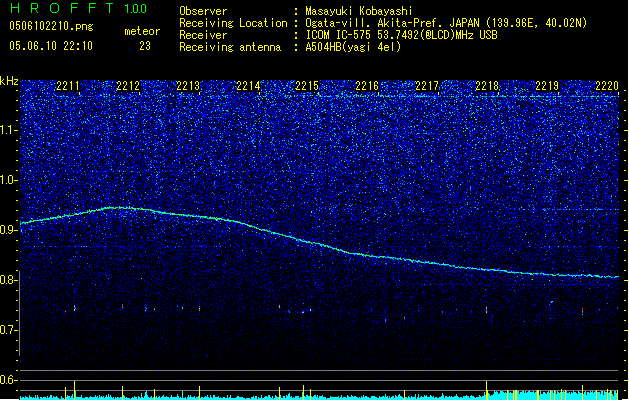This screenshot has width=629, height=400.
Task: Click the 2212 time marker
Action: point(128,86)
